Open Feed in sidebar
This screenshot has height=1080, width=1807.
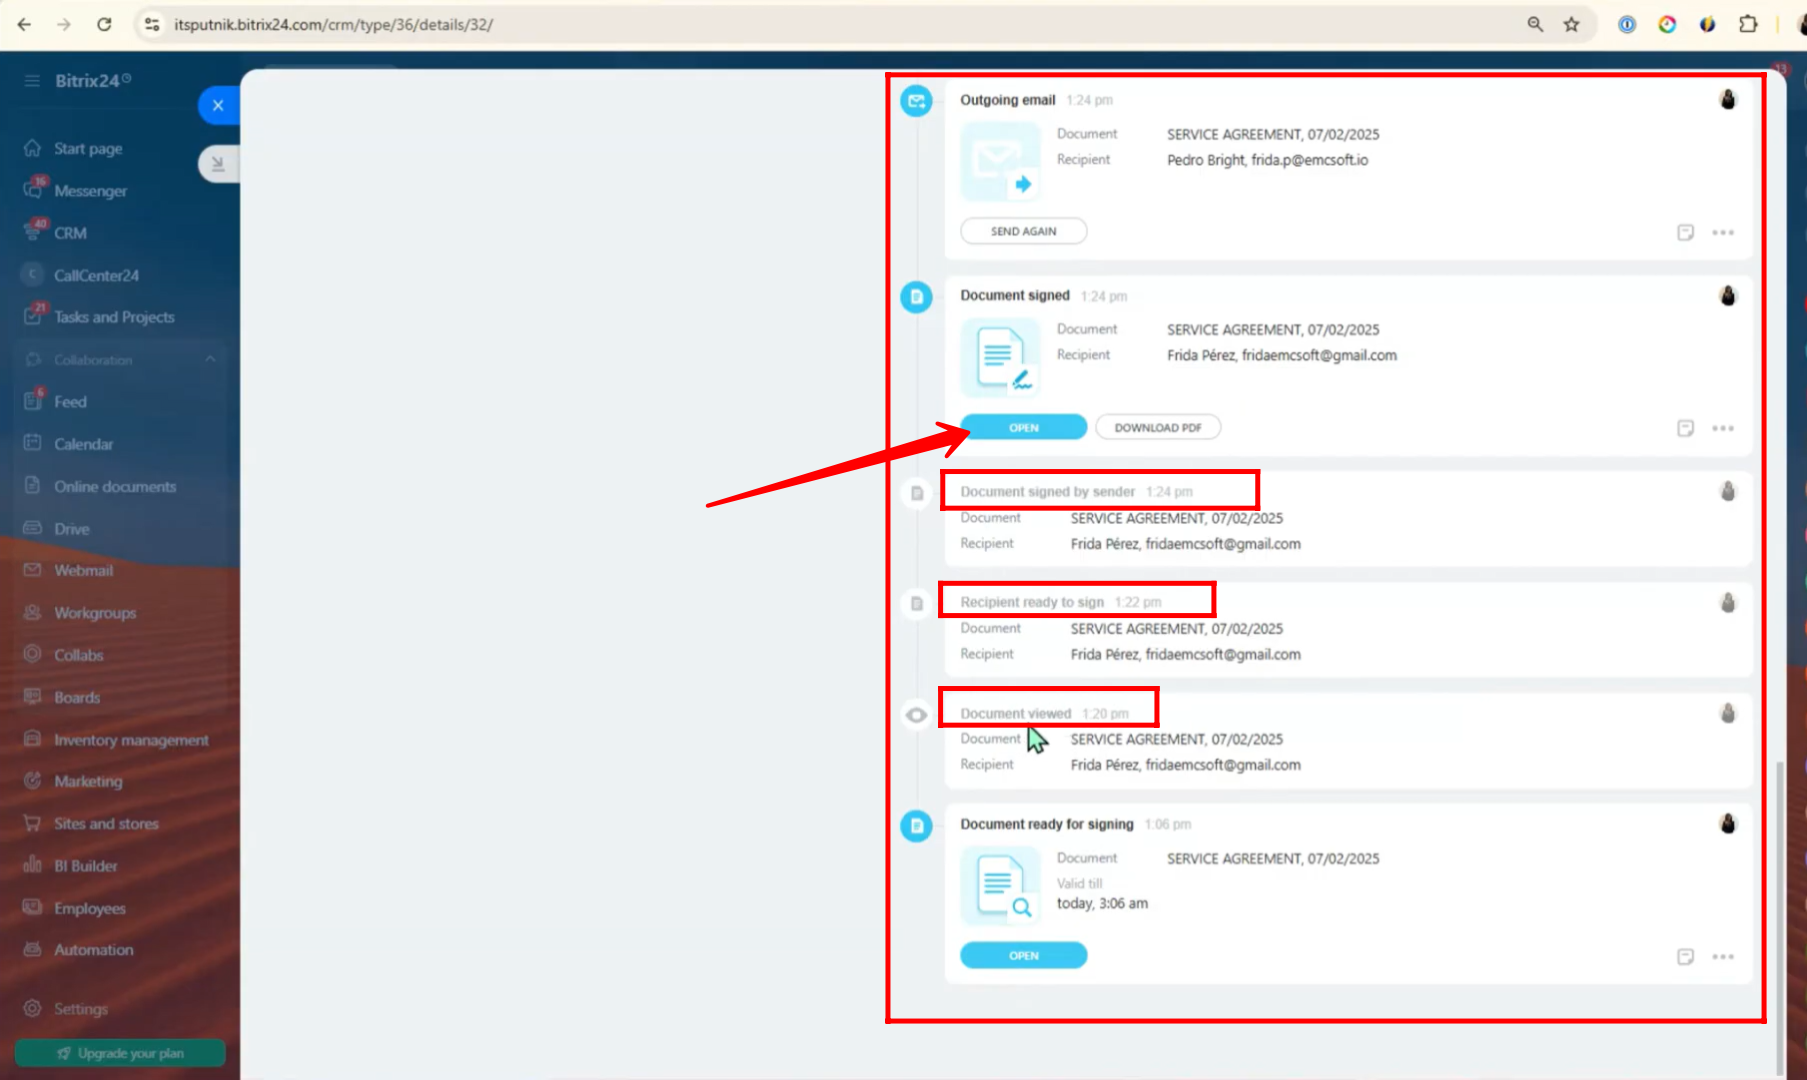pyautogui.click(x=70, y=401)
